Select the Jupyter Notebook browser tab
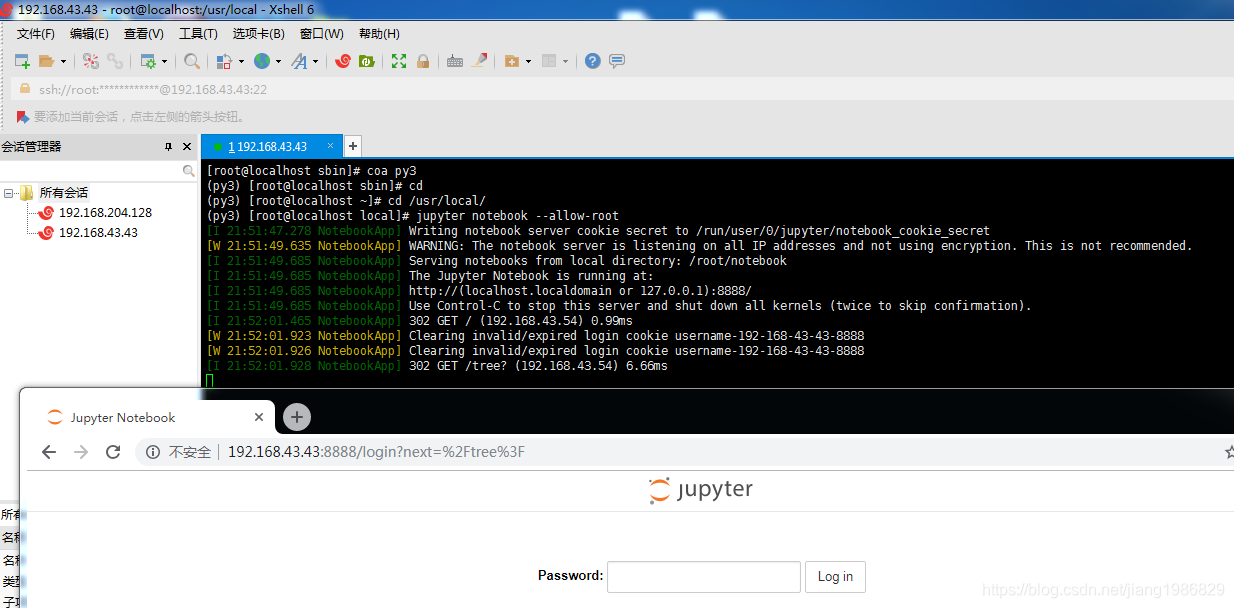1234x608 pixels. pyautogui.click(x=150, y=418)
